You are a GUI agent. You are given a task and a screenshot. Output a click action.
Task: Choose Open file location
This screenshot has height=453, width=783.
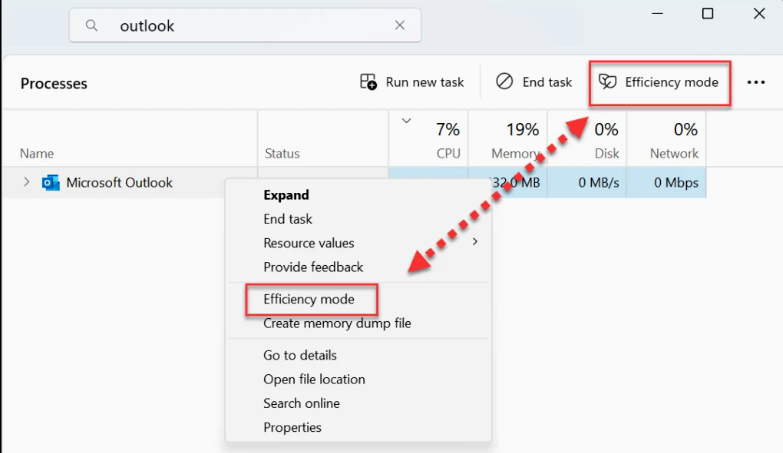tap(314, 379)
